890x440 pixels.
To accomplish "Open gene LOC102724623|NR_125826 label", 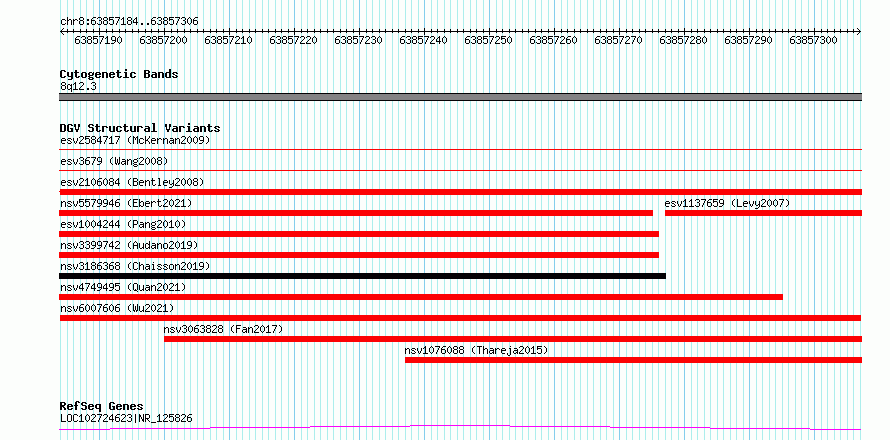I will tap(126, 418).
